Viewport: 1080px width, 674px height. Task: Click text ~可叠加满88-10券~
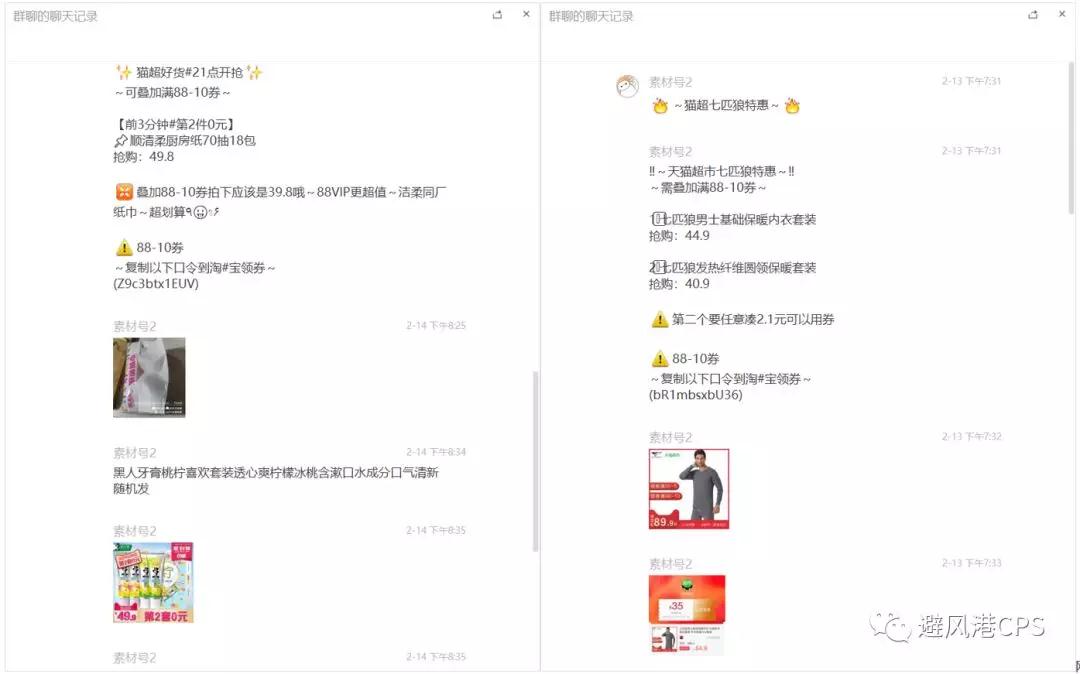(172, 92)
